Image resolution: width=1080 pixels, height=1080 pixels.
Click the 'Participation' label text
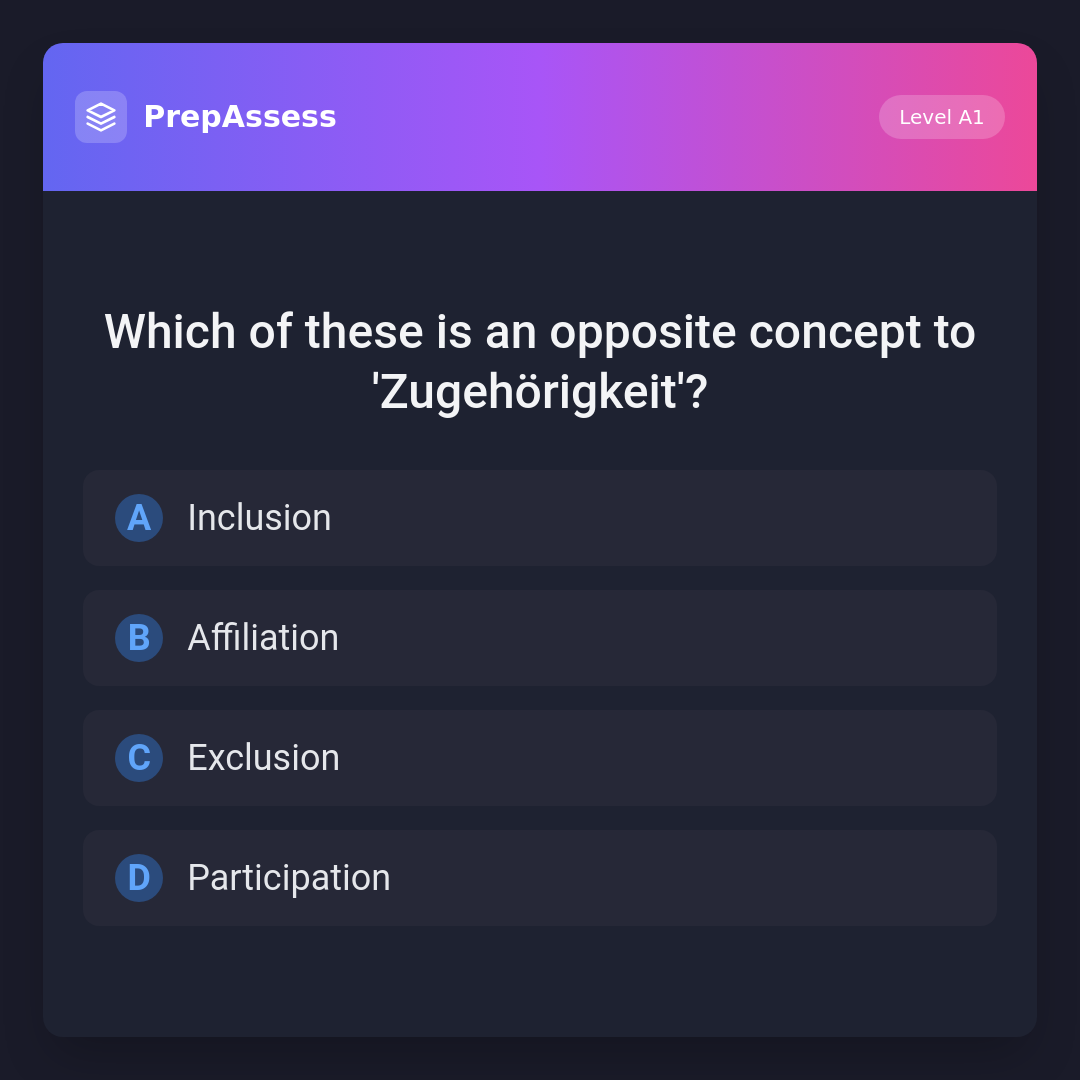(289, 878)
